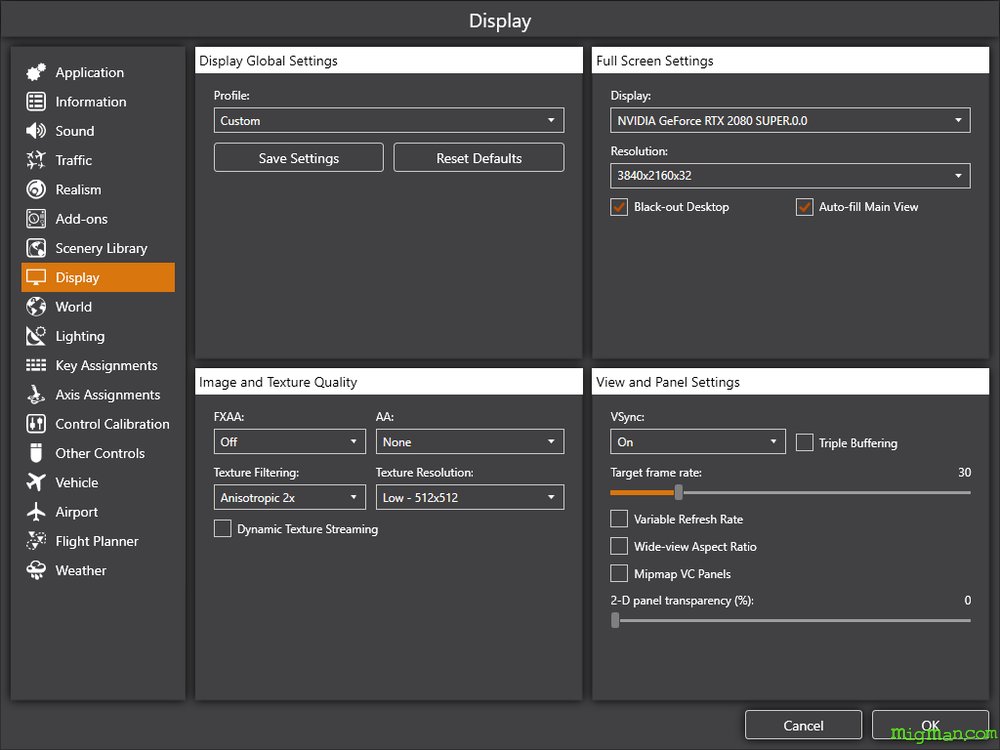Screen dimensions: 1000x750
Task: Click the Scenery Library globe icon
Action: pyautogui.click(x=36, y=248)
